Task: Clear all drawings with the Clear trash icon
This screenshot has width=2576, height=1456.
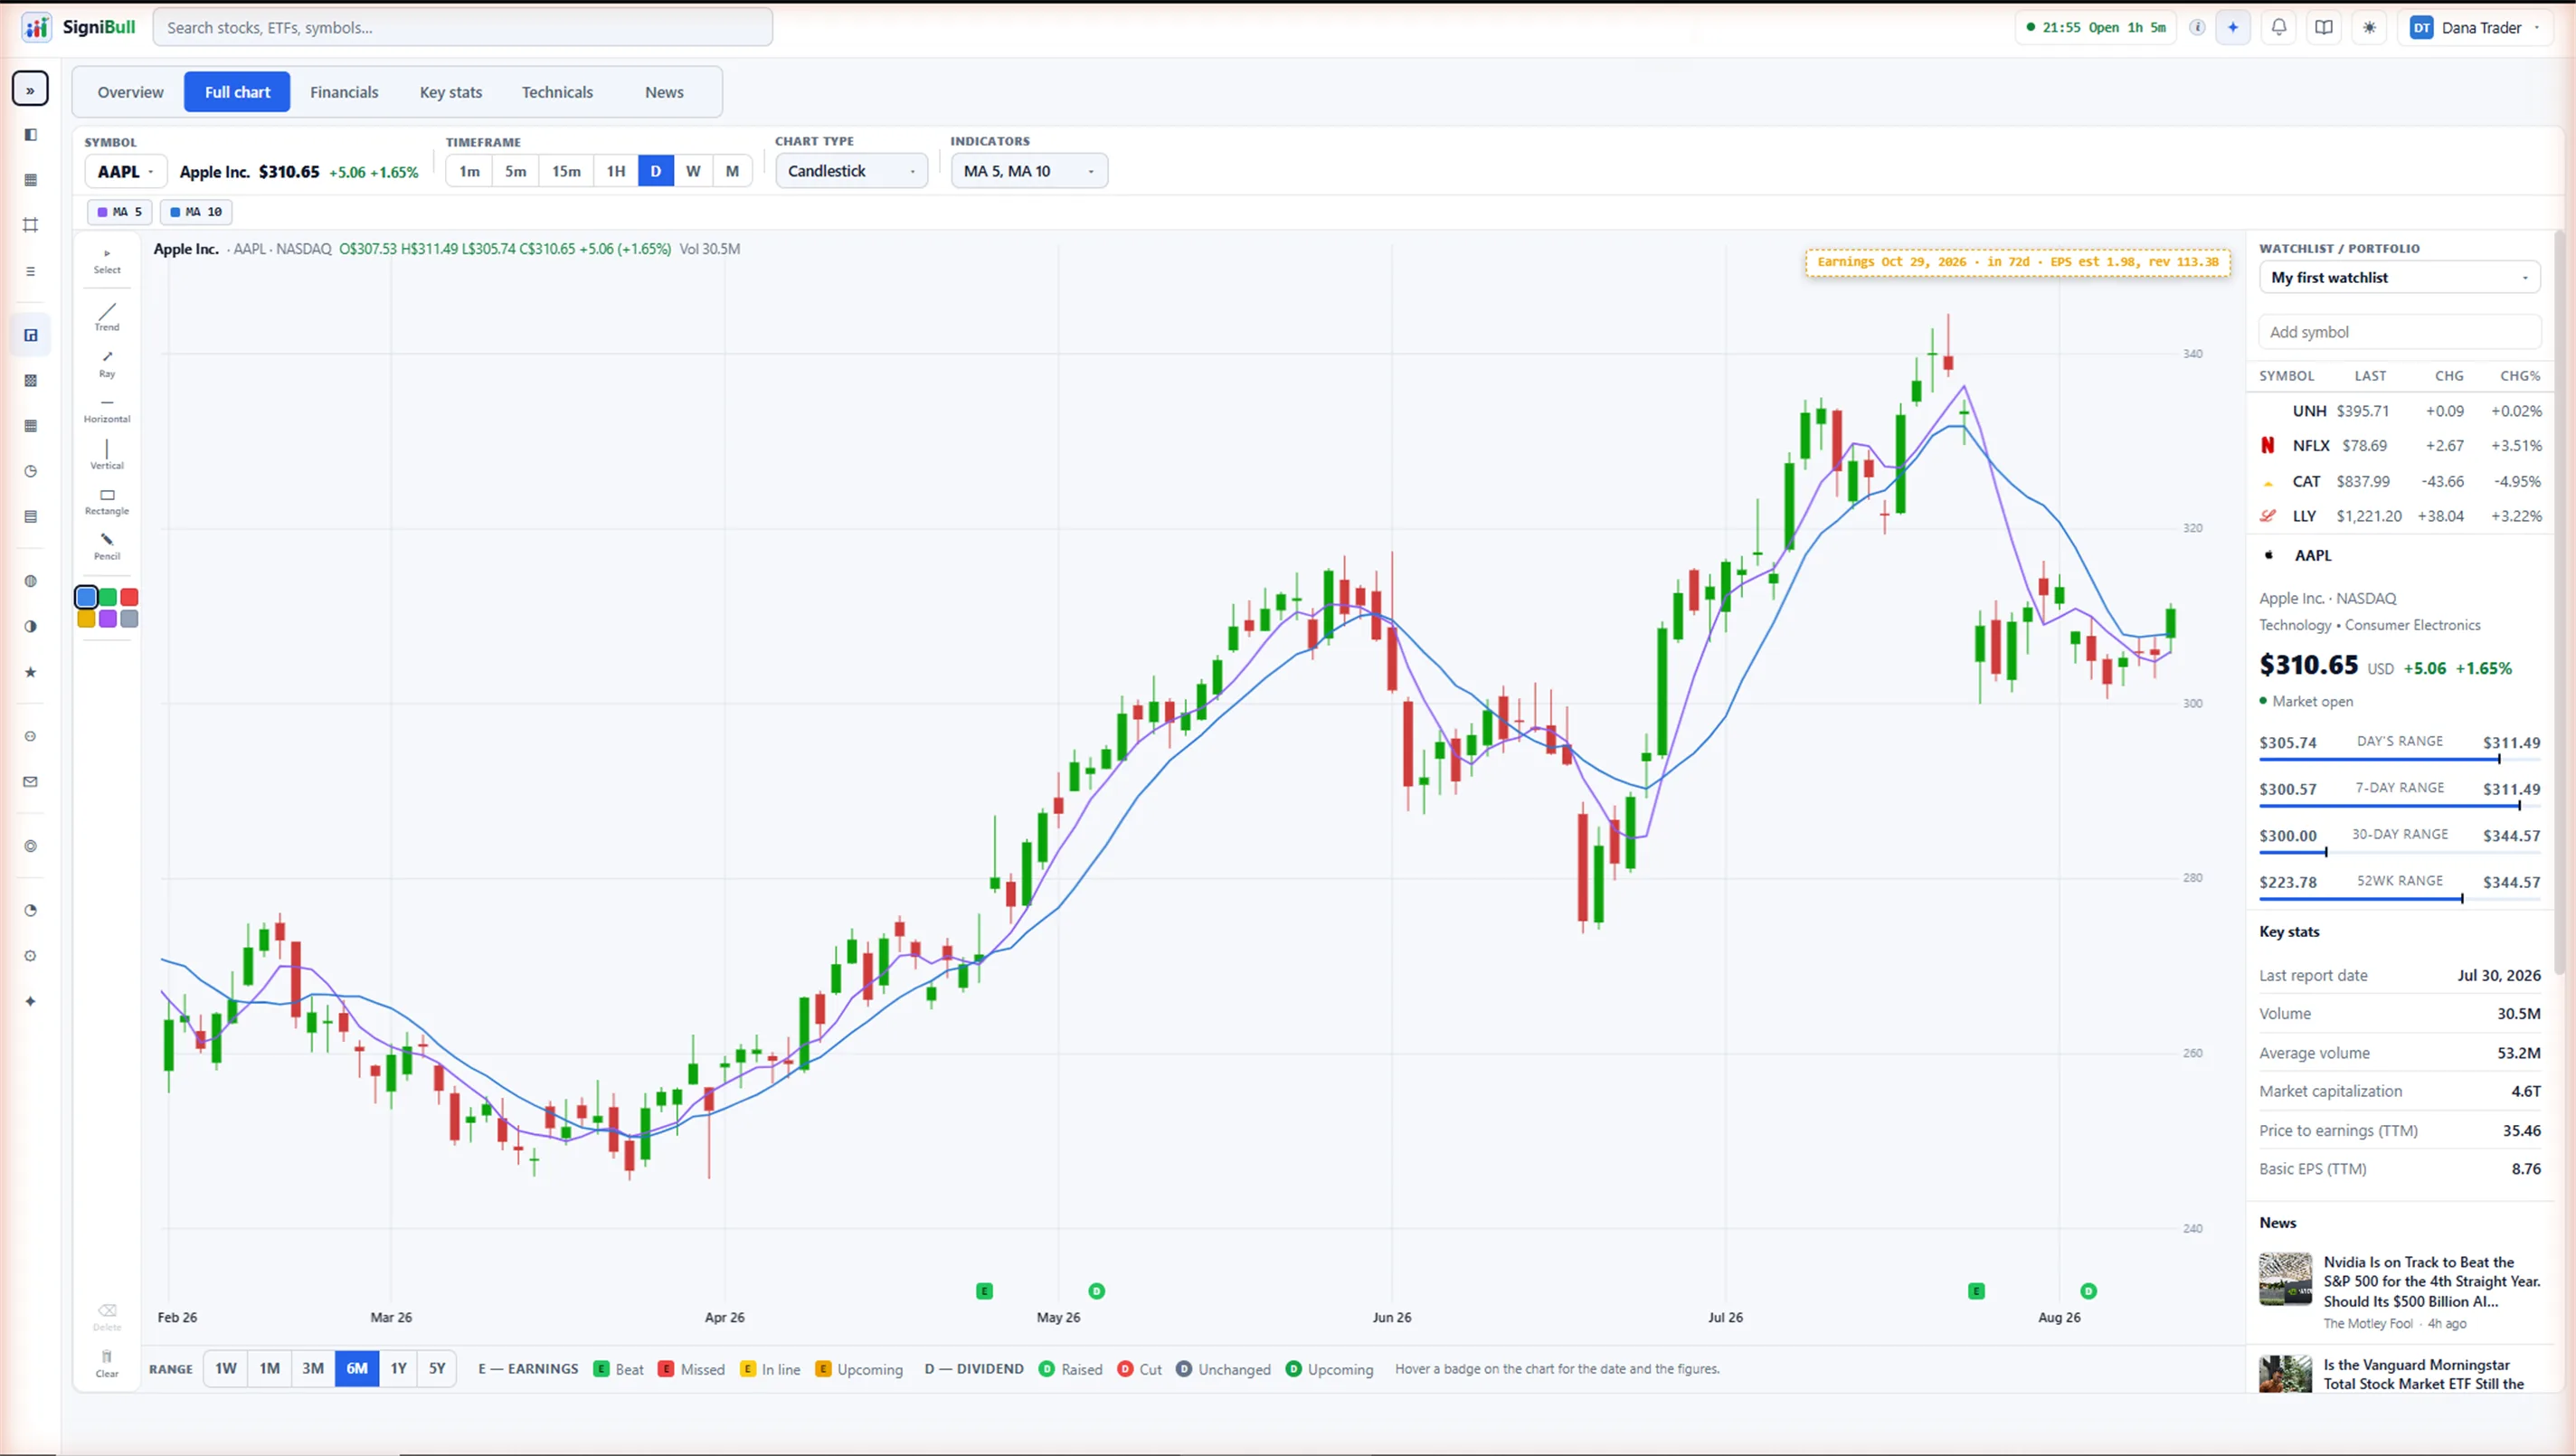Action: pos(107,1363)
